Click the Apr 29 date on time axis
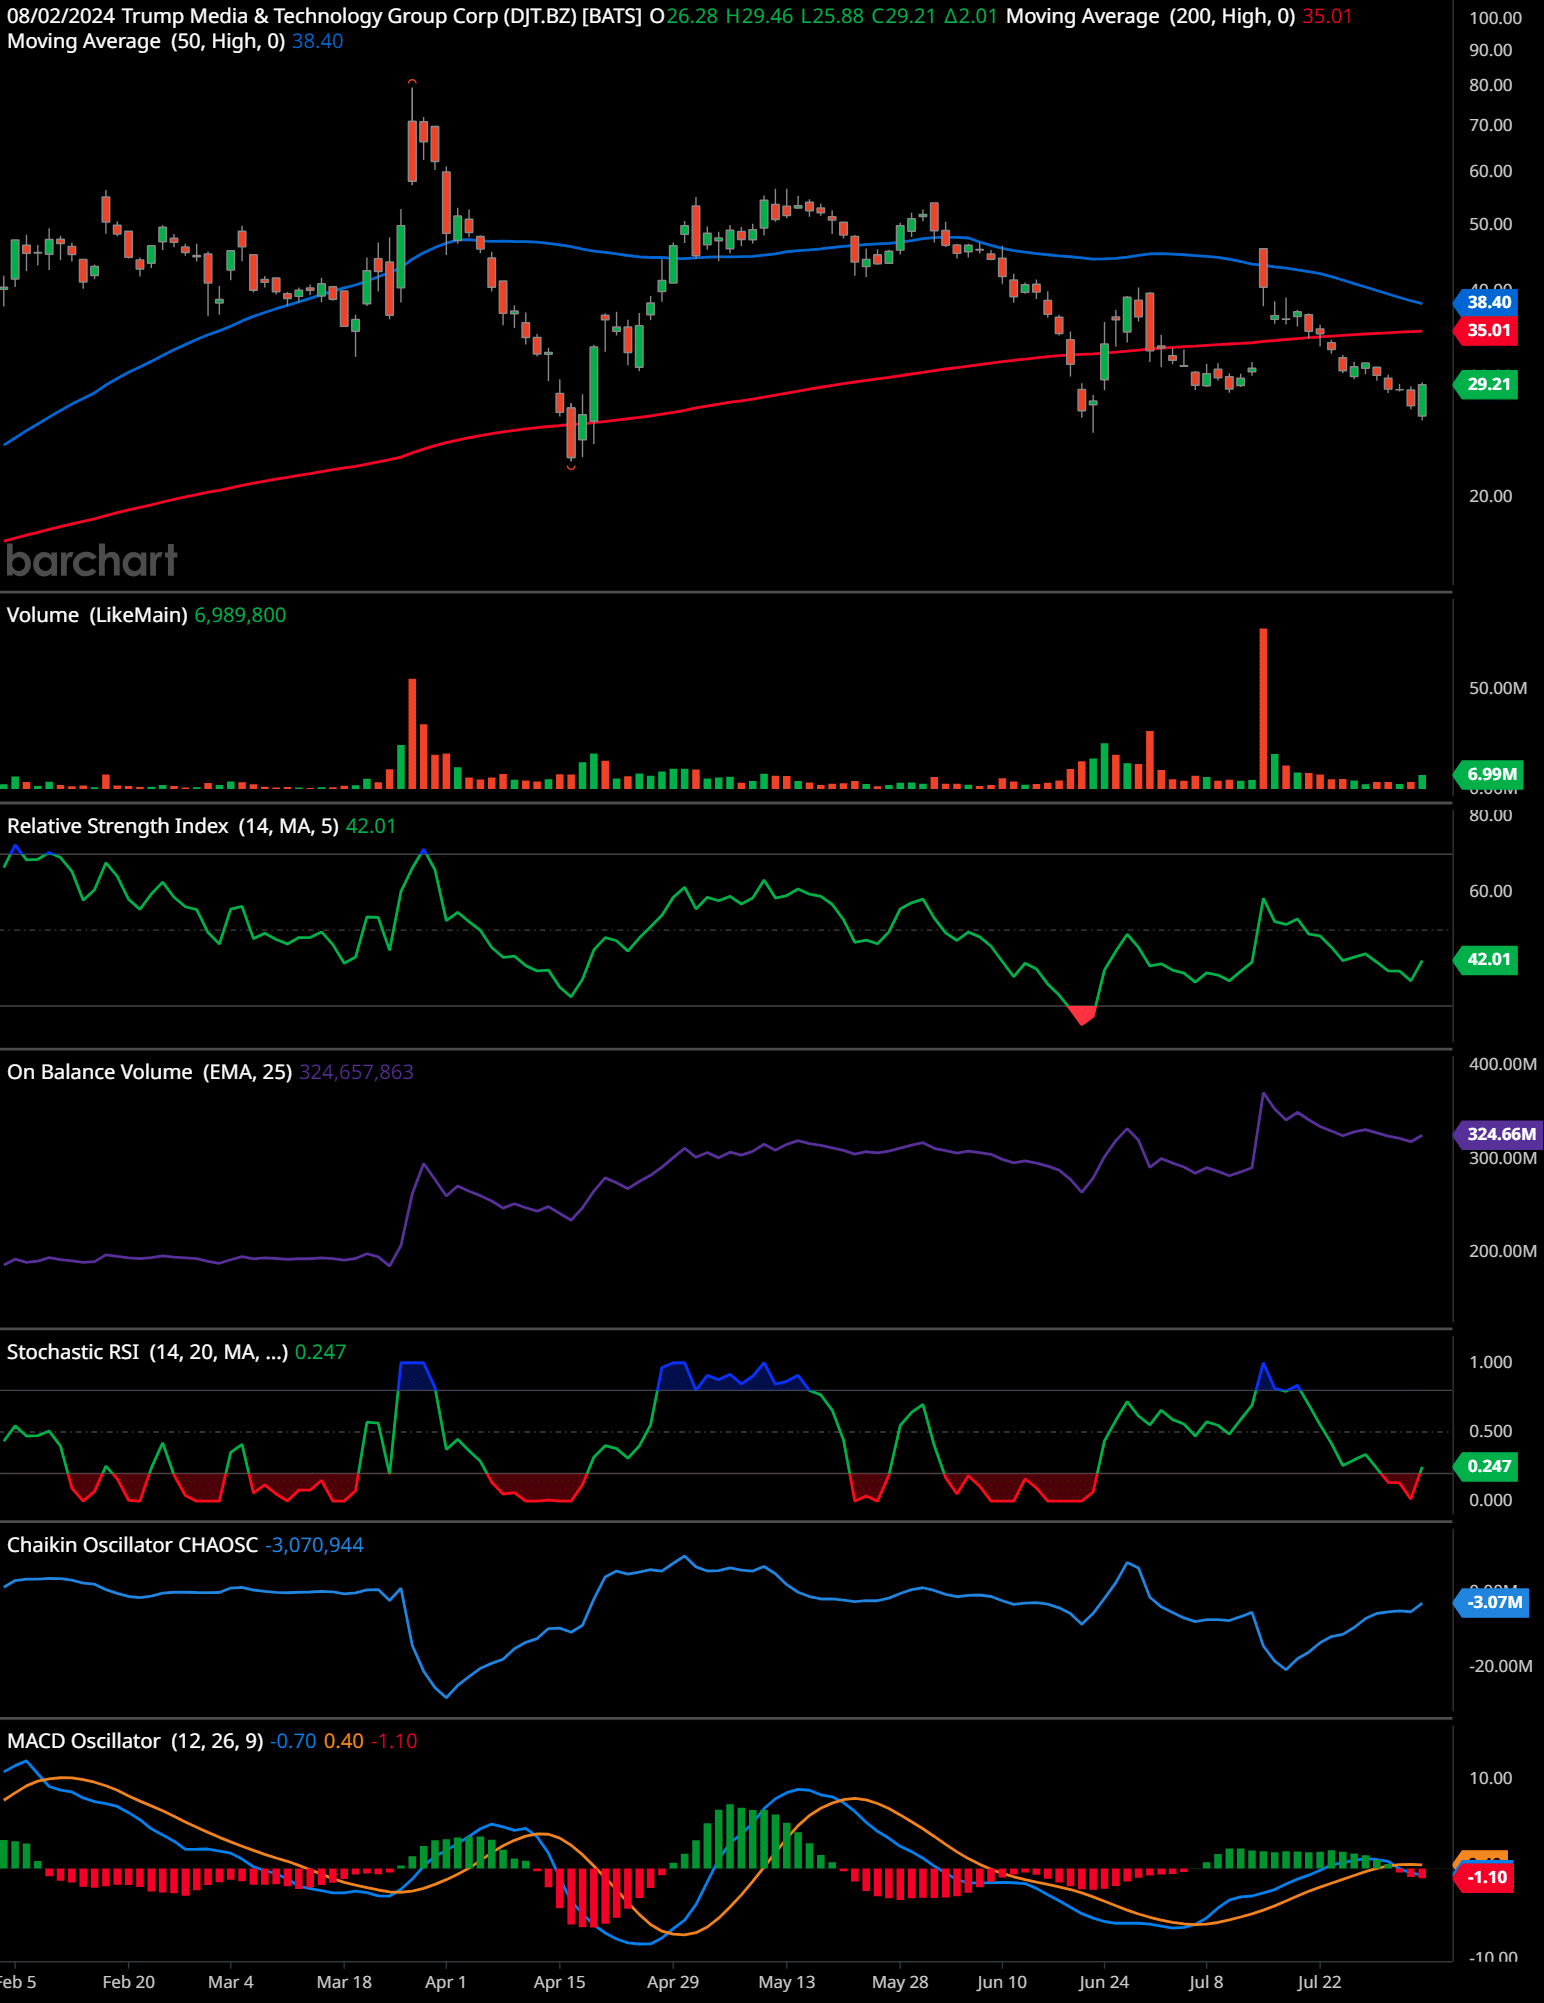 pos(673,1982)
